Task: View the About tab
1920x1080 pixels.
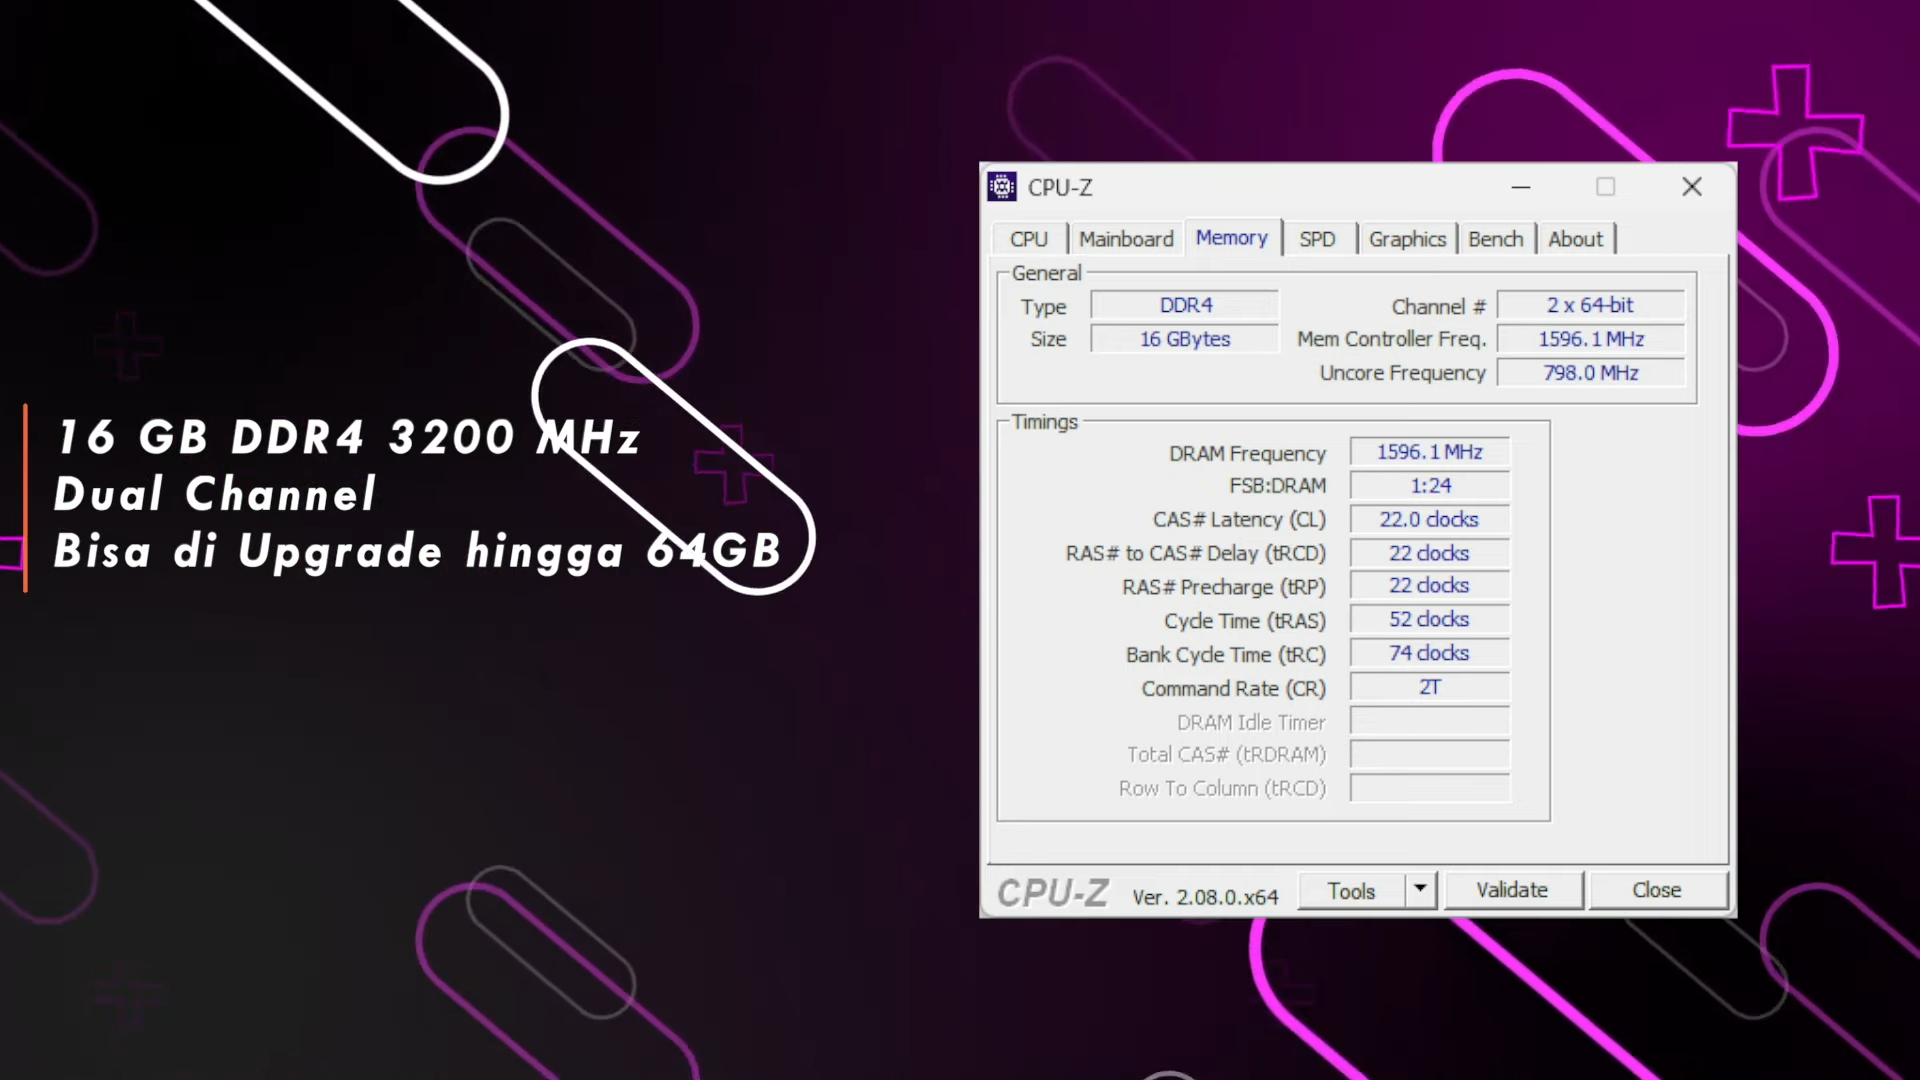Action: point(1575,239)
